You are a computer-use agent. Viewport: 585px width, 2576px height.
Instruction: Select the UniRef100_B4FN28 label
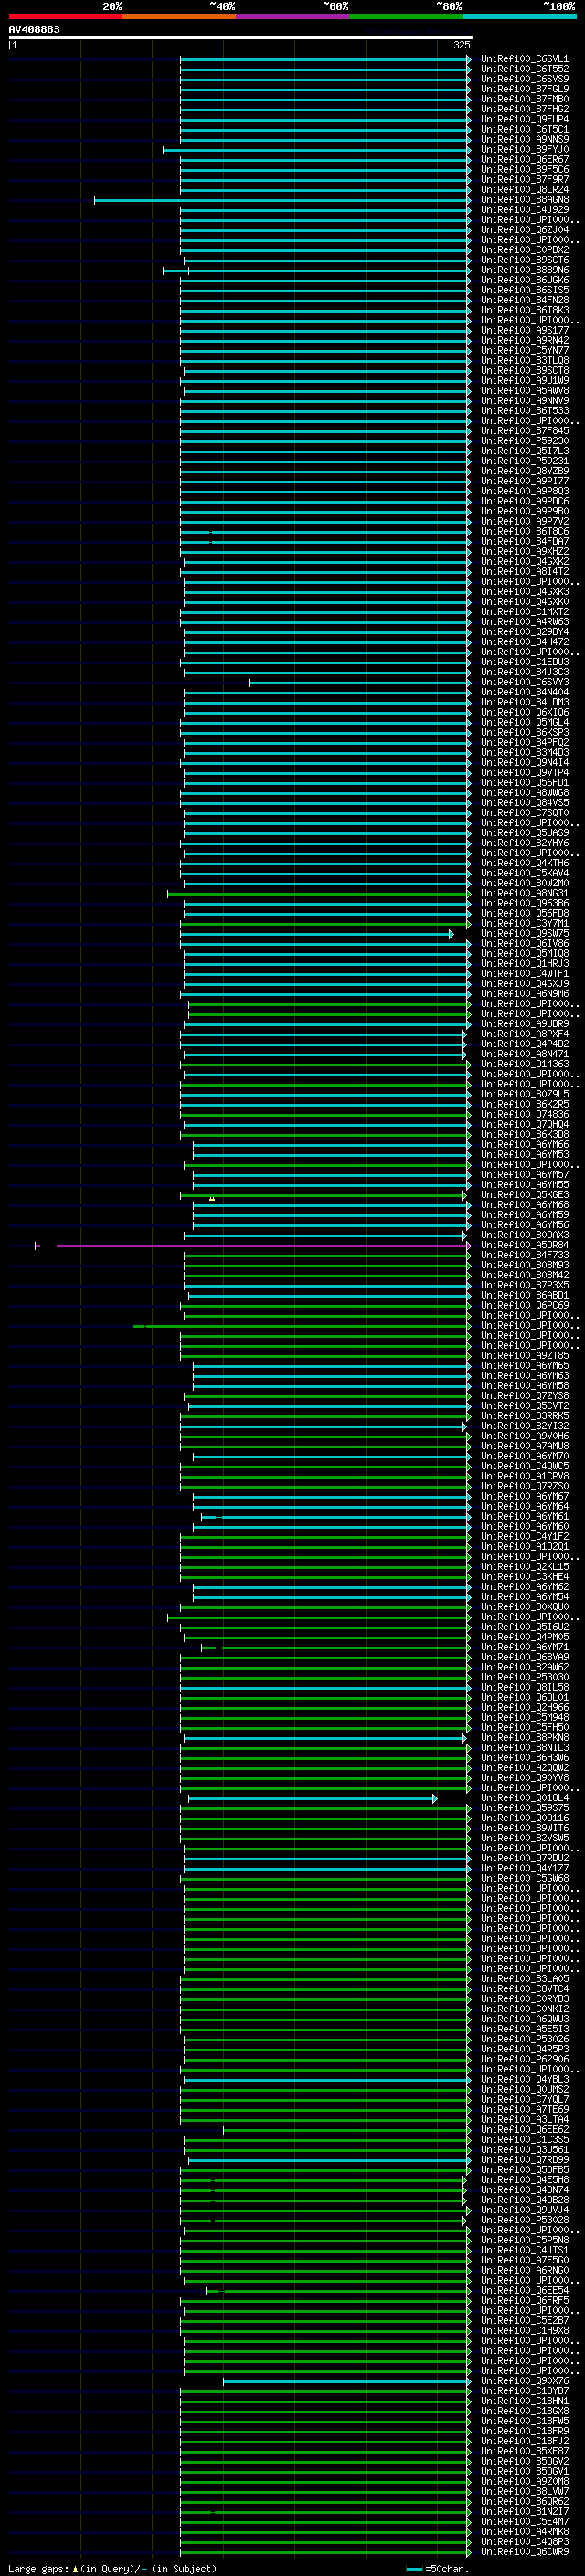524,300
